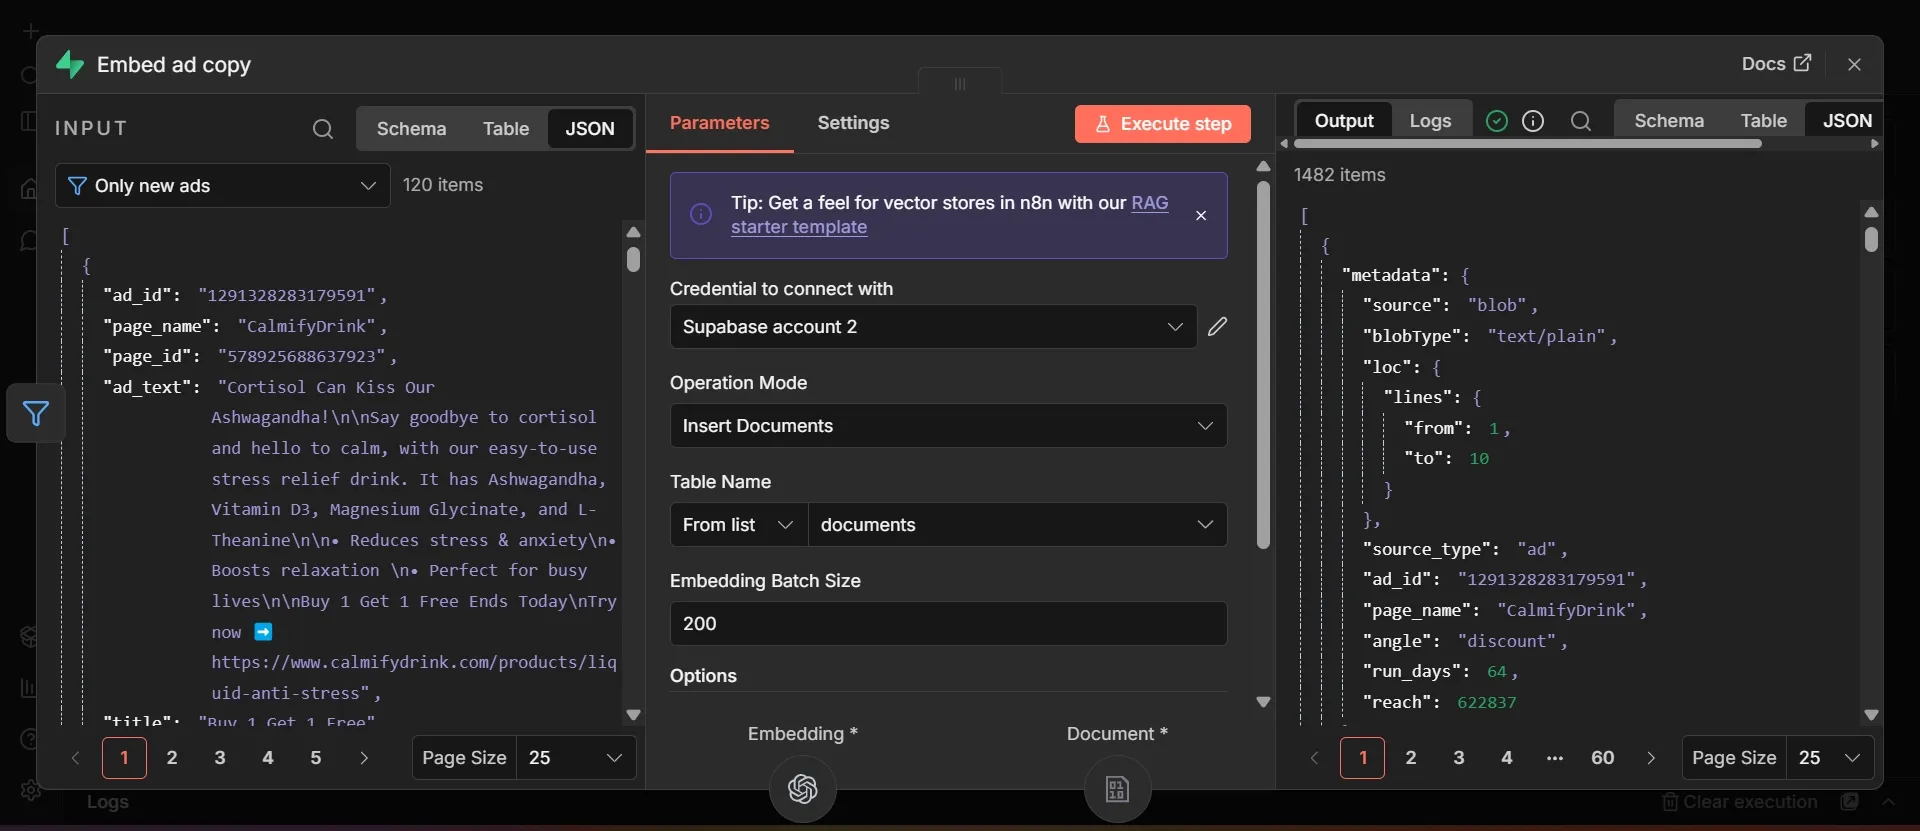Switch Output view to Schema
The image size is (1920, 831).
[1669, 121]
